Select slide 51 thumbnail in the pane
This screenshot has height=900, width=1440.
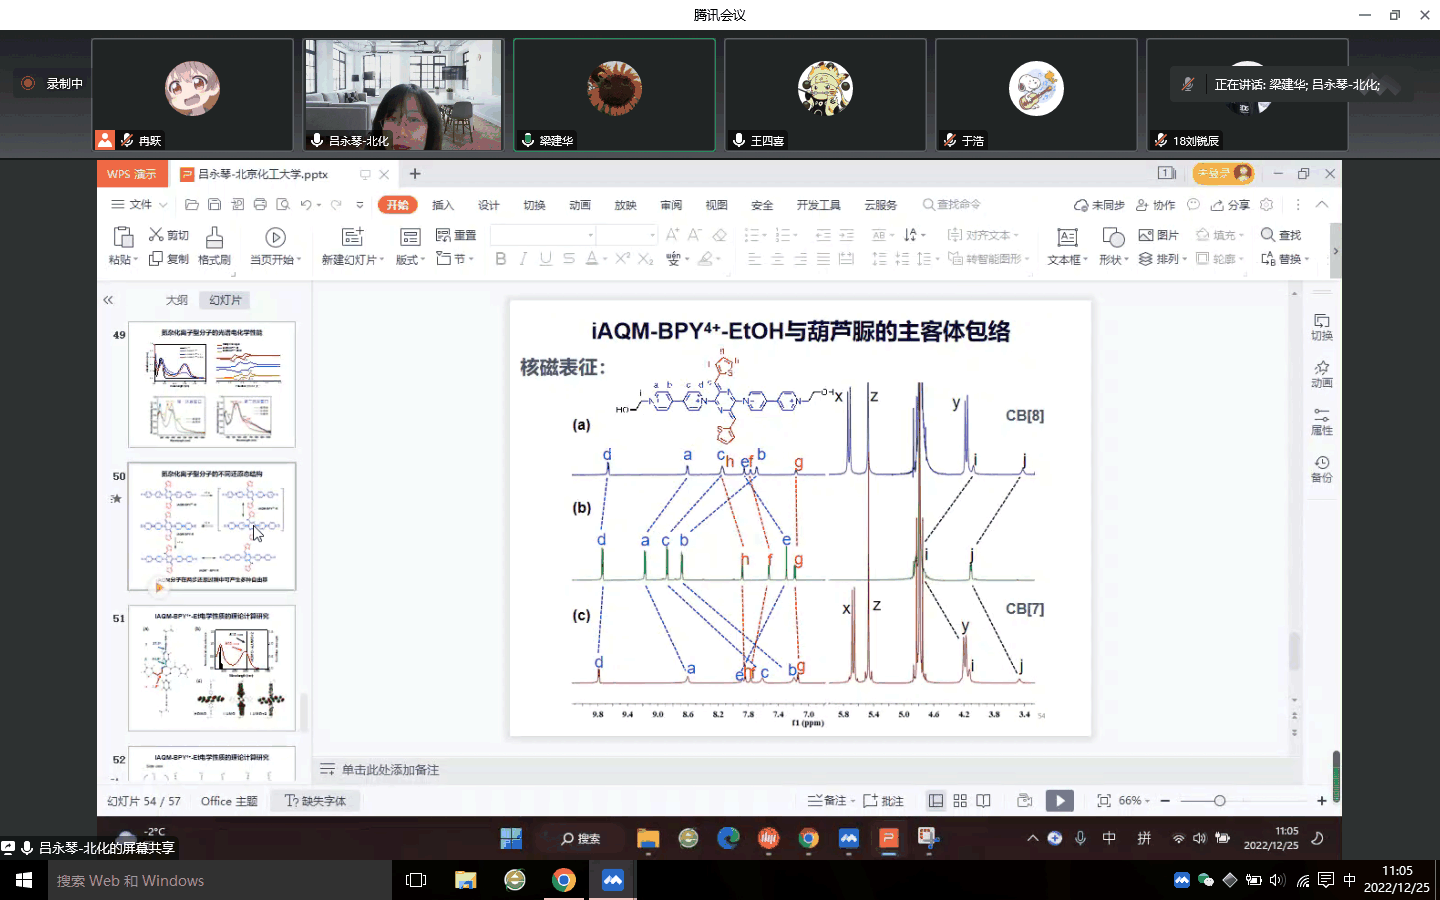[210, 668]
